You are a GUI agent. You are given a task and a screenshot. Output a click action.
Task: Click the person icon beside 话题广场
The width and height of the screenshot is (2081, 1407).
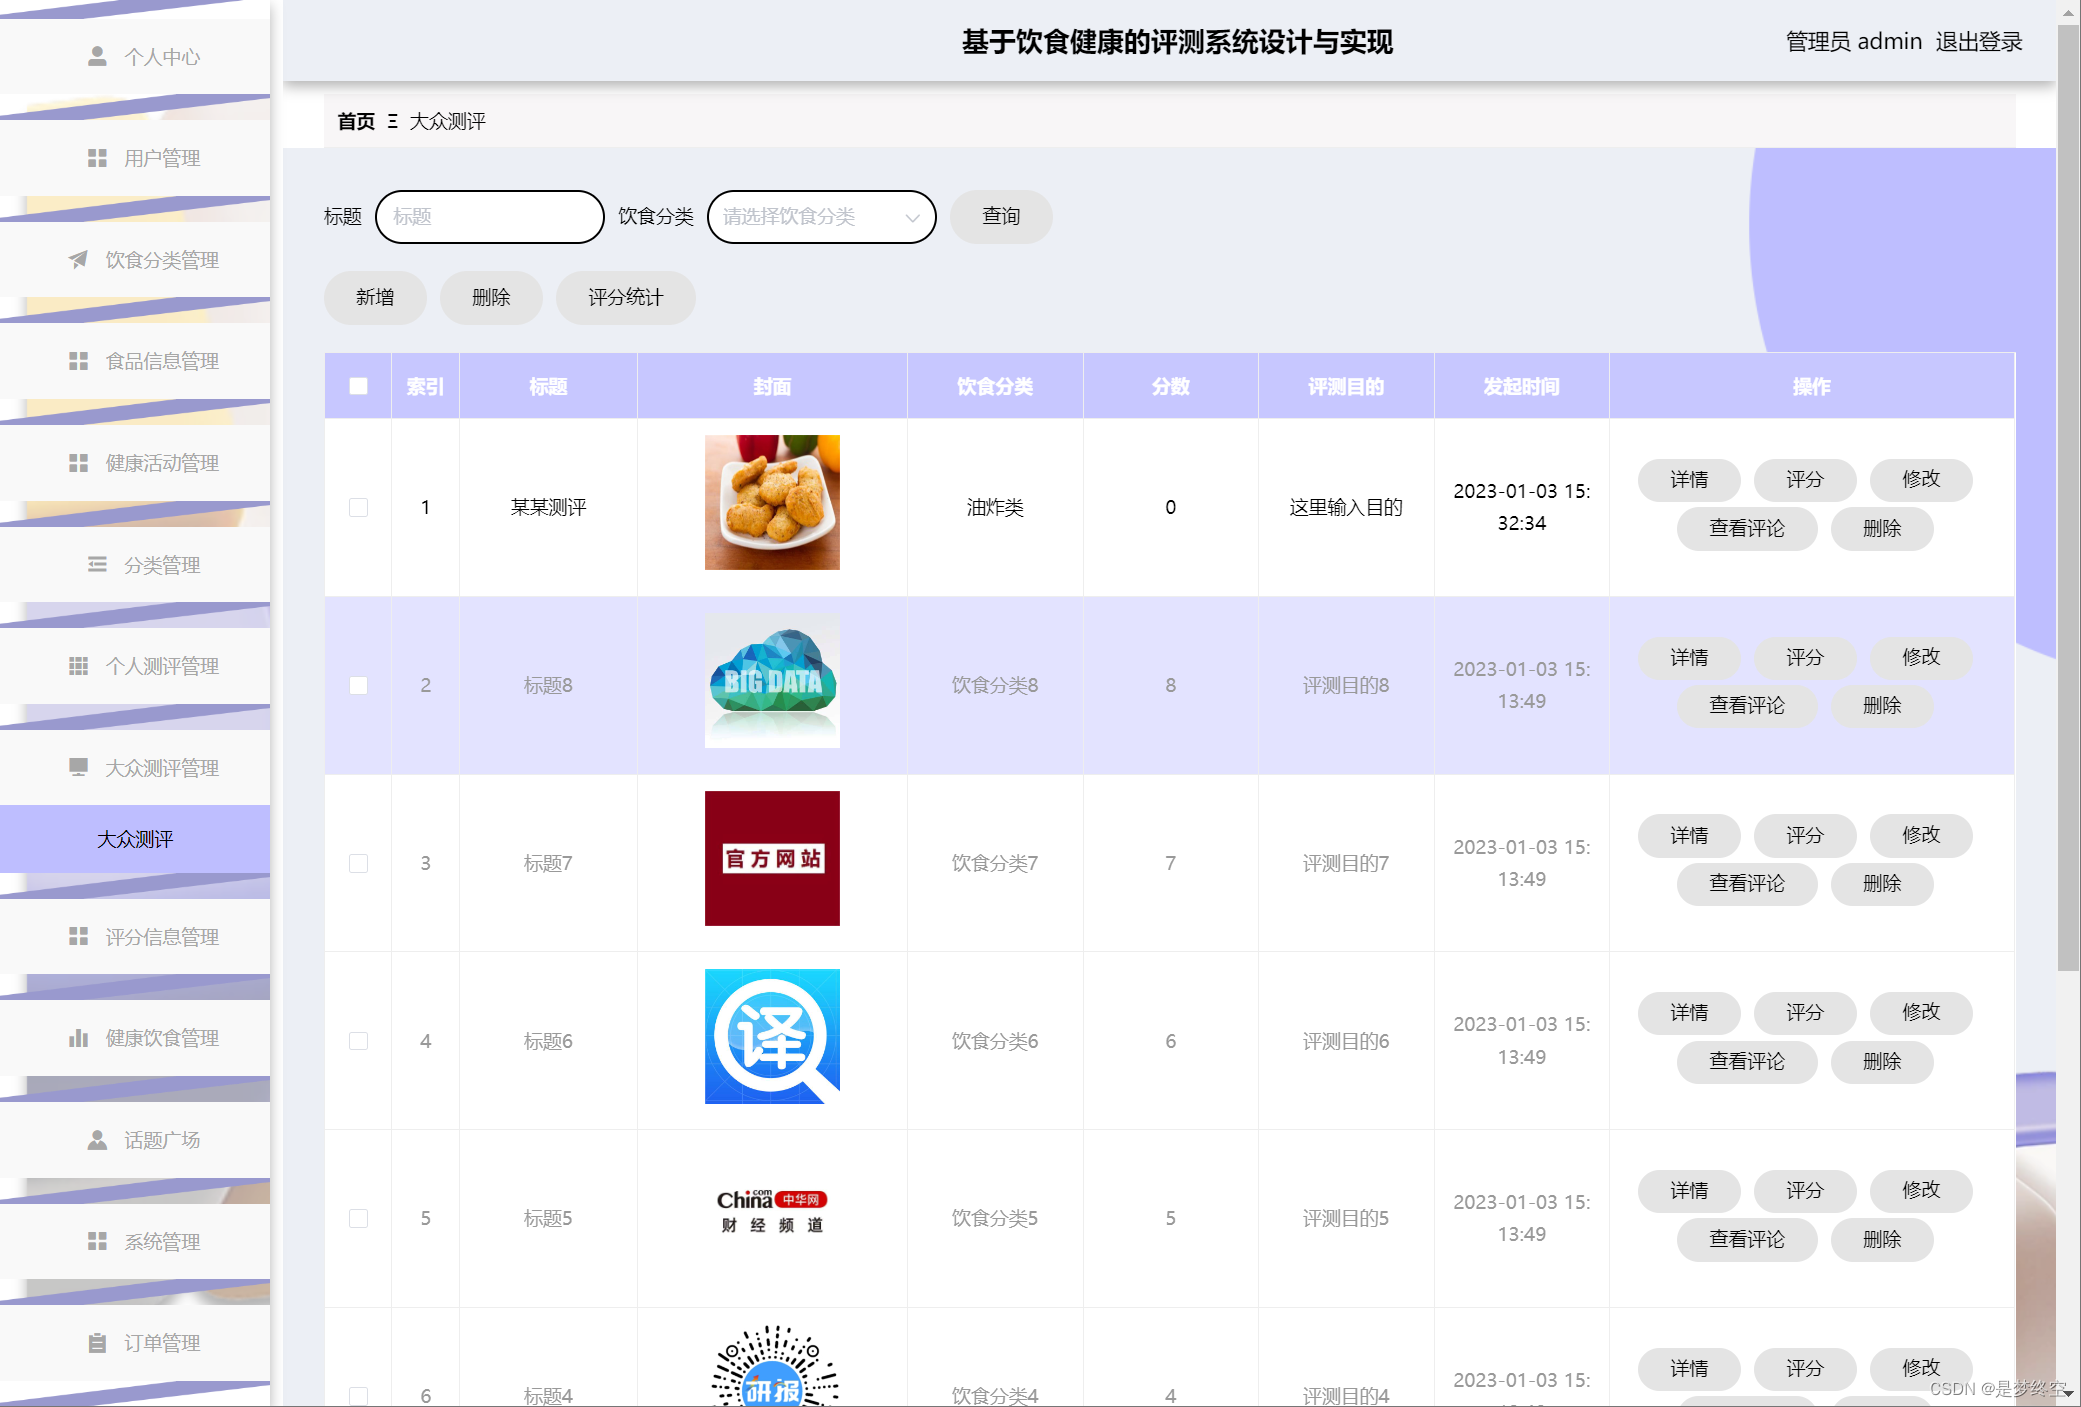tap(97, 1140)
